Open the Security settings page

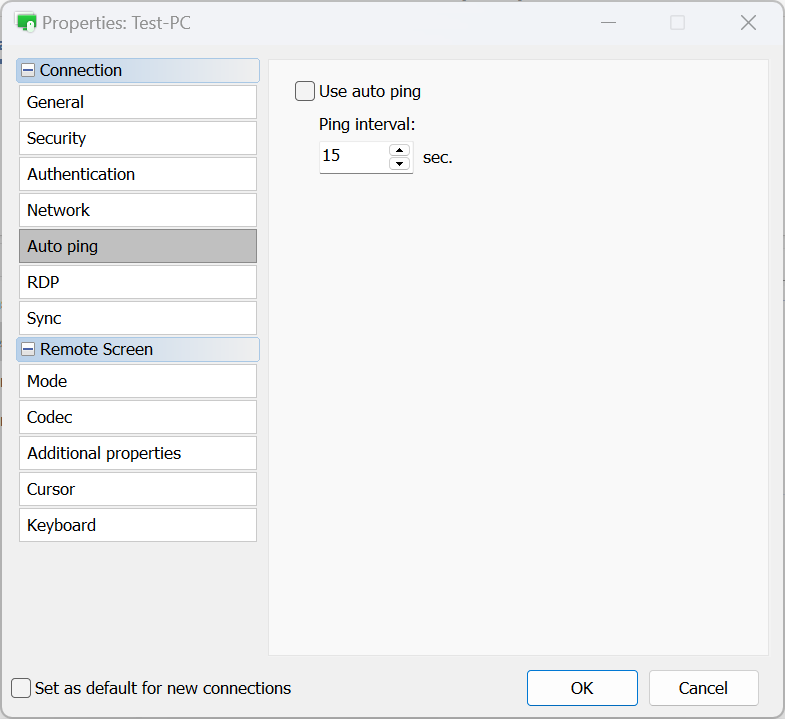pyautogui.click(x=138, y=138)
